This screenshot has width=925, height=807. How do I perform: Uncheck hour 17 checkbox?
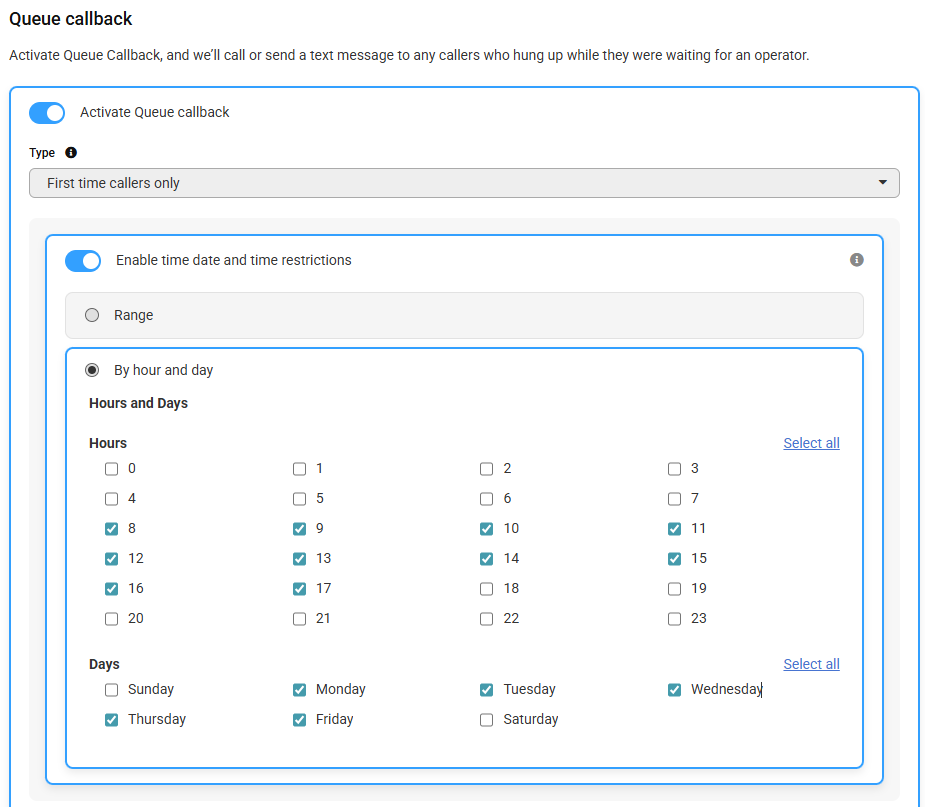300,589
